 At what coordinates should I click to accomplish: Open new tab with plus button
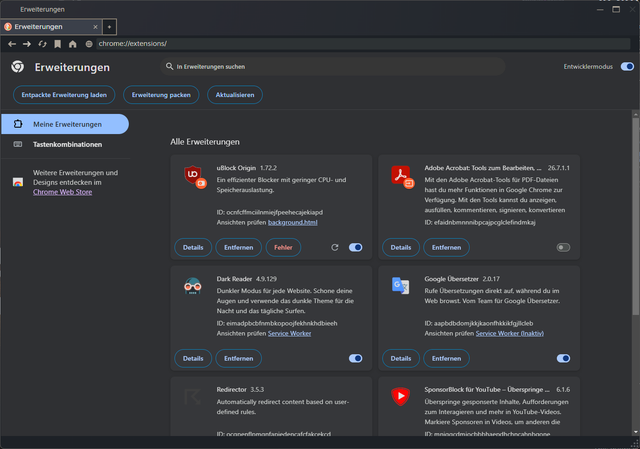click(x=109, y=27)
